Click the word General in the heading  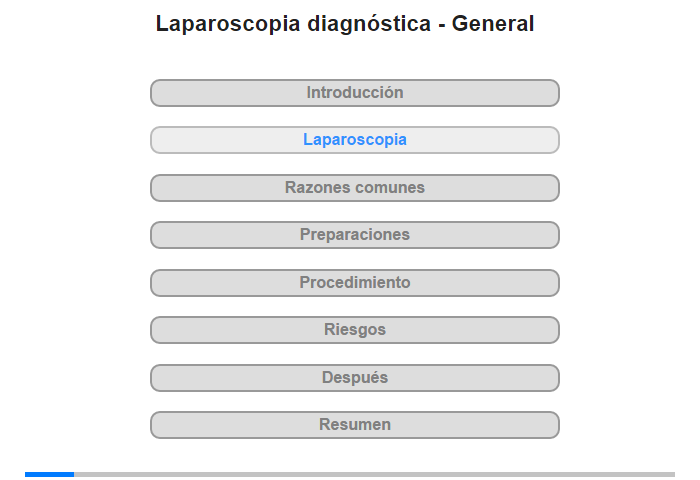[x=493, y=24]
